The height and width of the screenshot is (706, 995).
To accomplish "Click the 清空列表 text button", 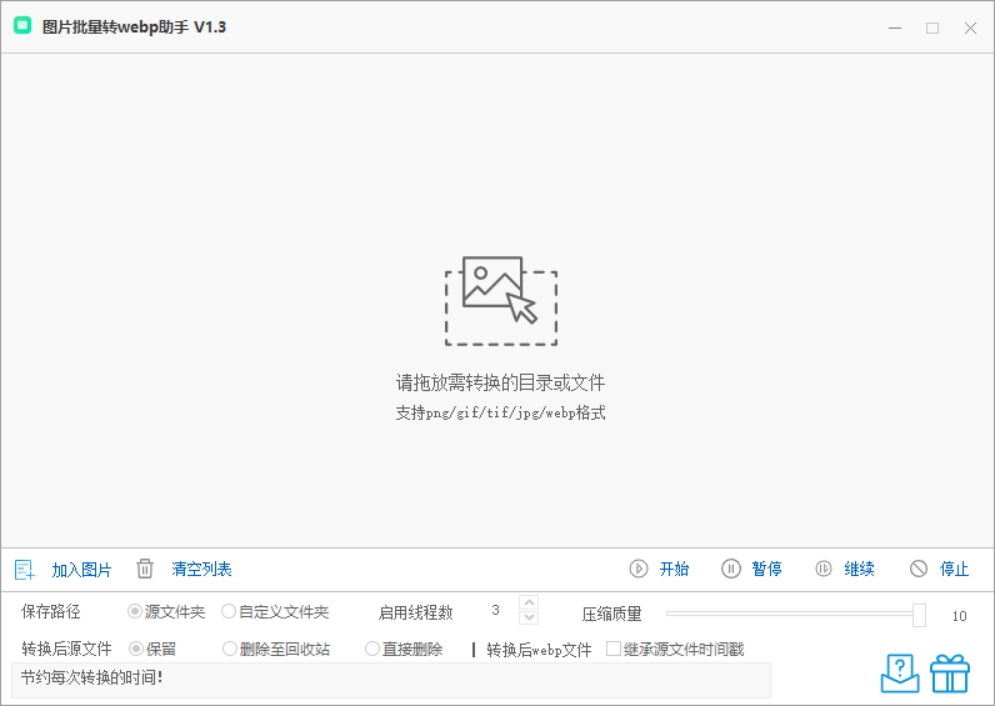I will tap(201, 569).
